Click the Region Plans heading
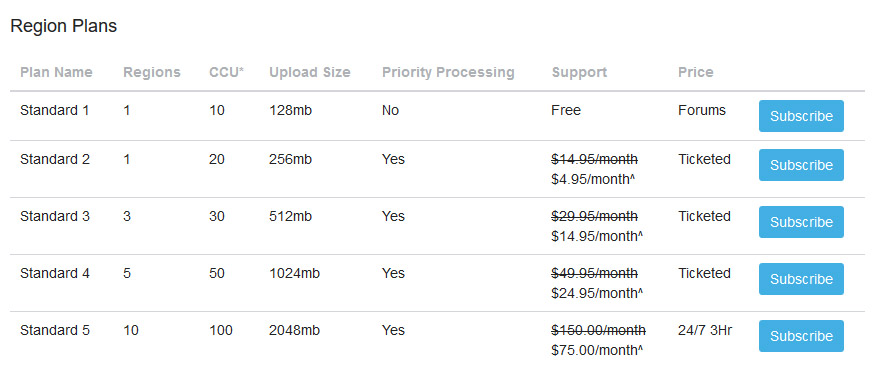This screenshot has width=878, height=385. coord(64,26)
